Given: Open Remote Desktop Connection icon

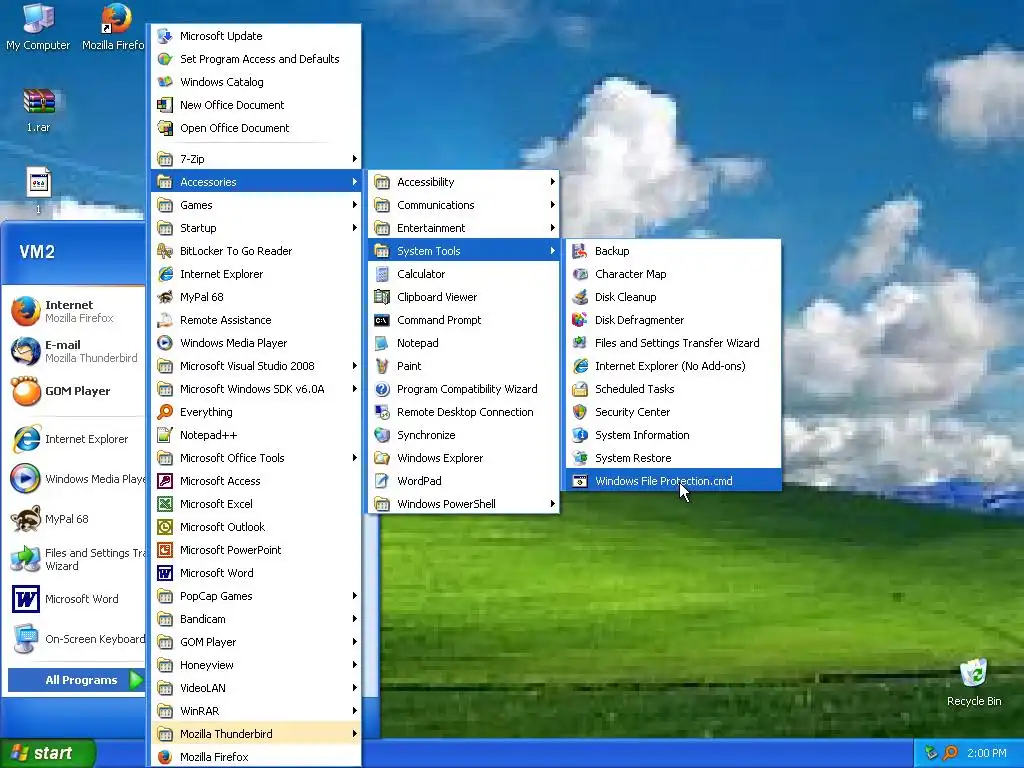Looking at the screenshot, I should 382,411.
